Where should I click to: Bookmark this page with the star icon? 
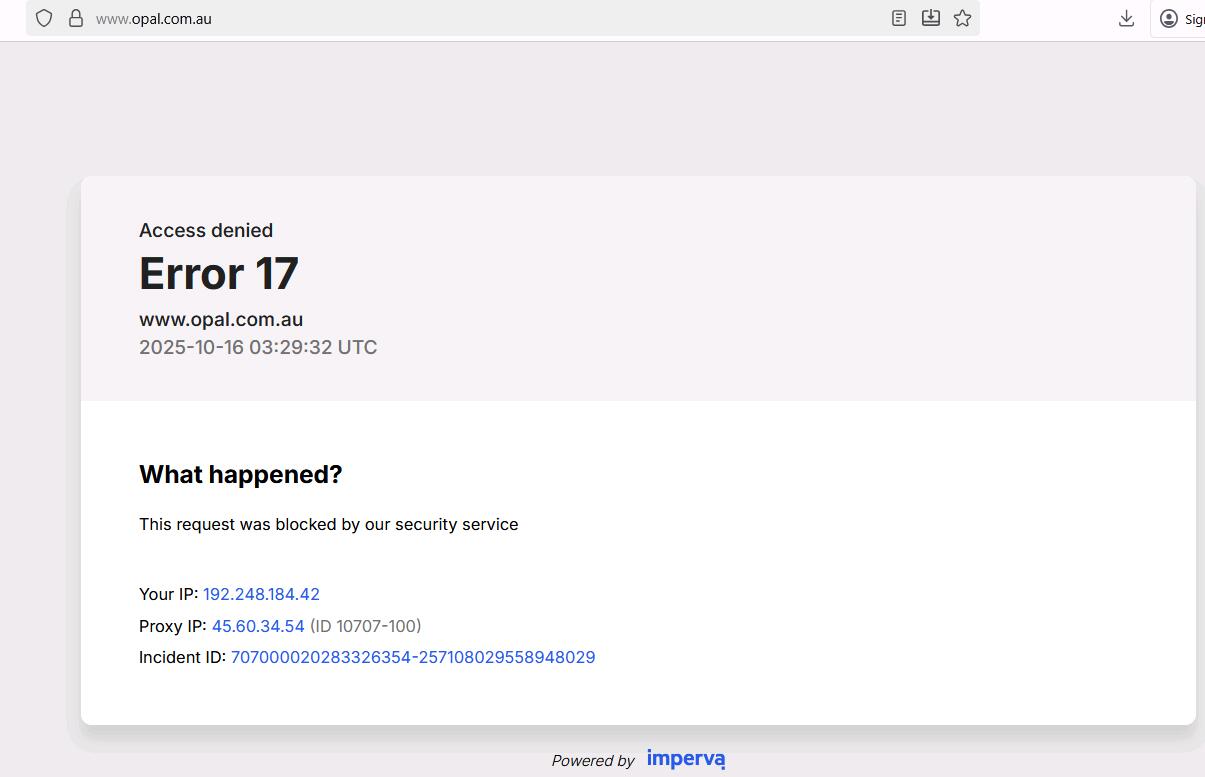click(x=963, y=18)
